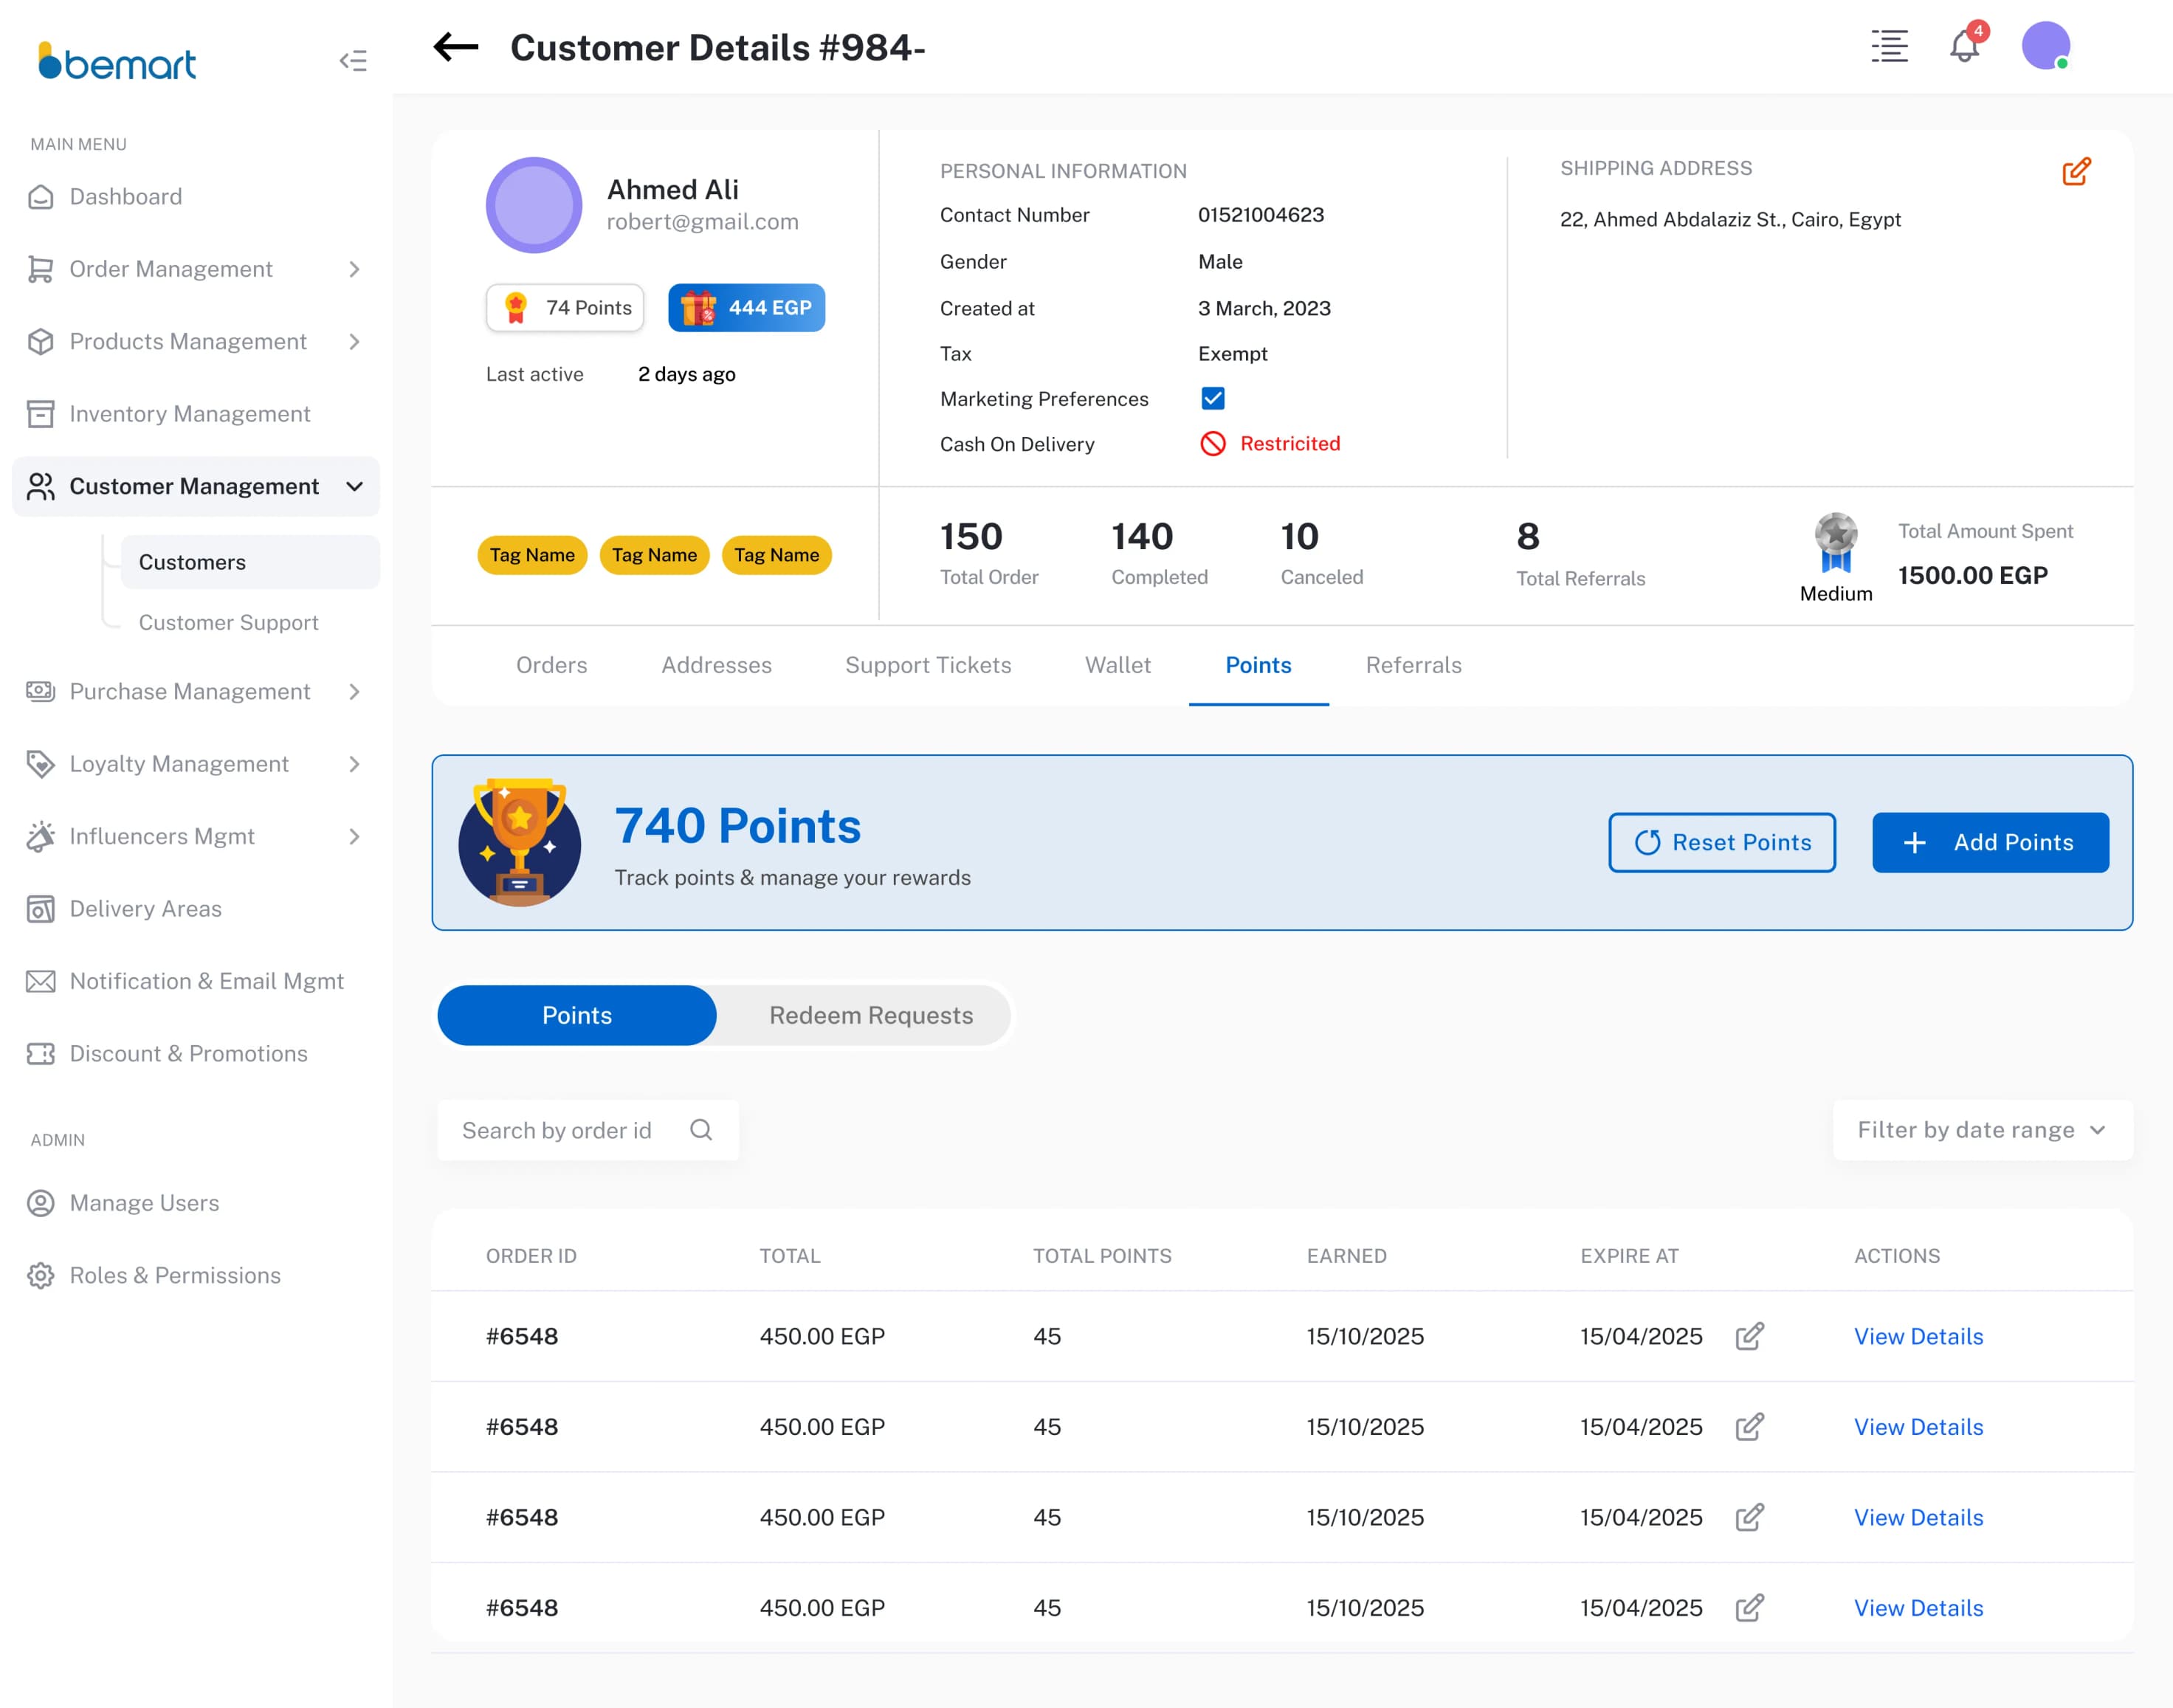Click the 74 Points badge
The height and width of the screenshot is (1708, 2173).
tap(565, 307)
